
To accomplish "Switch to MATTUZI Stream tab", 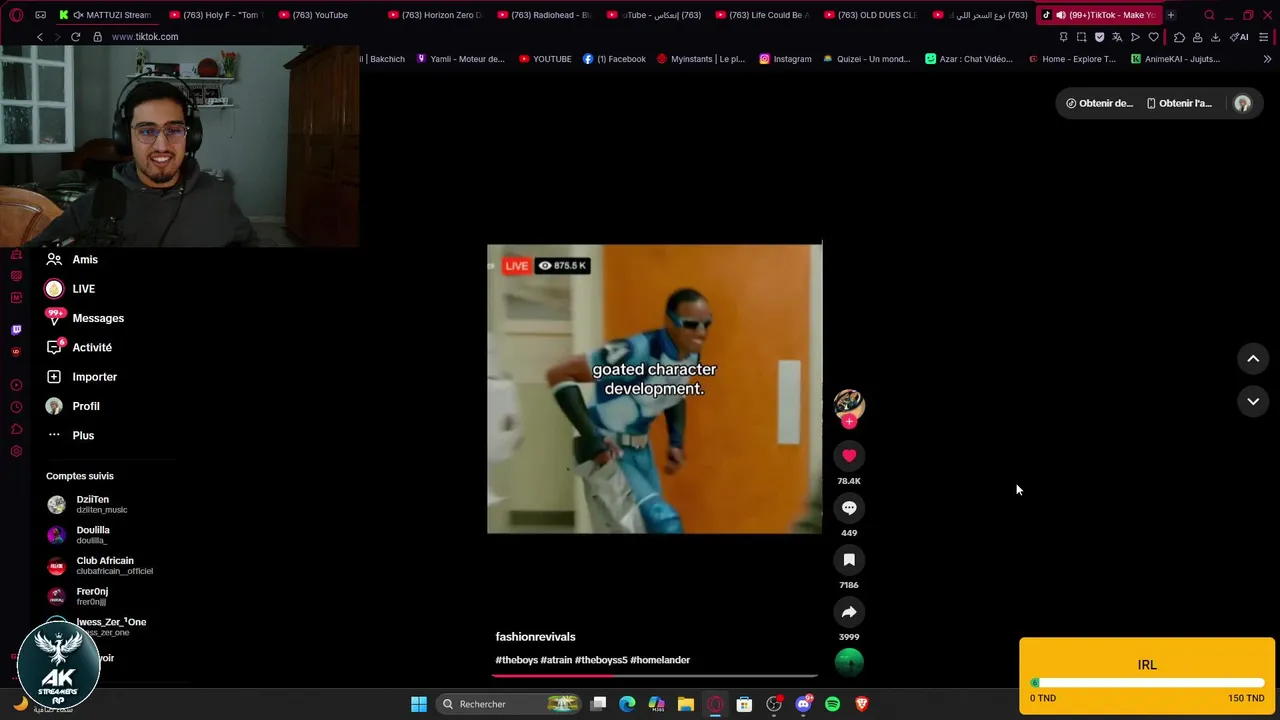I will (x=110, y=15).
